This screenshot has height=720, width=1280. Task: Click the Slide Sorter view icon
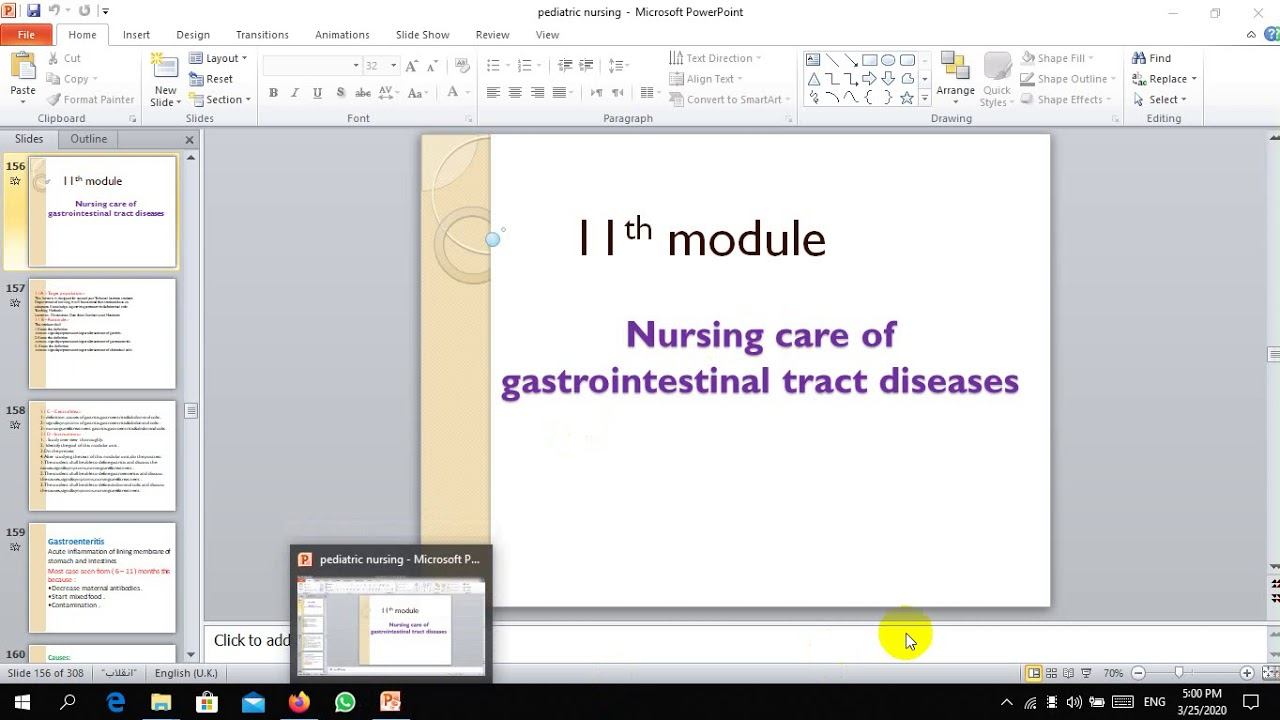click(x=1051, y=673)
